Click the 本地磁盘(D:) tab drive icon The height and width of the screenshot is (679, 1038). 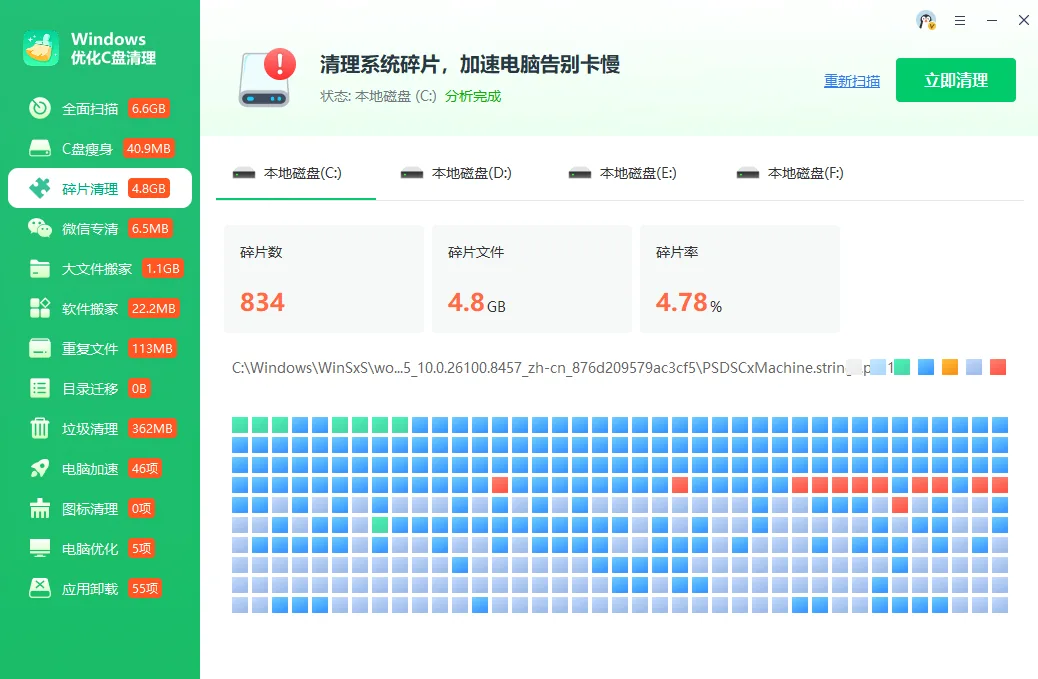pos(412,174)
